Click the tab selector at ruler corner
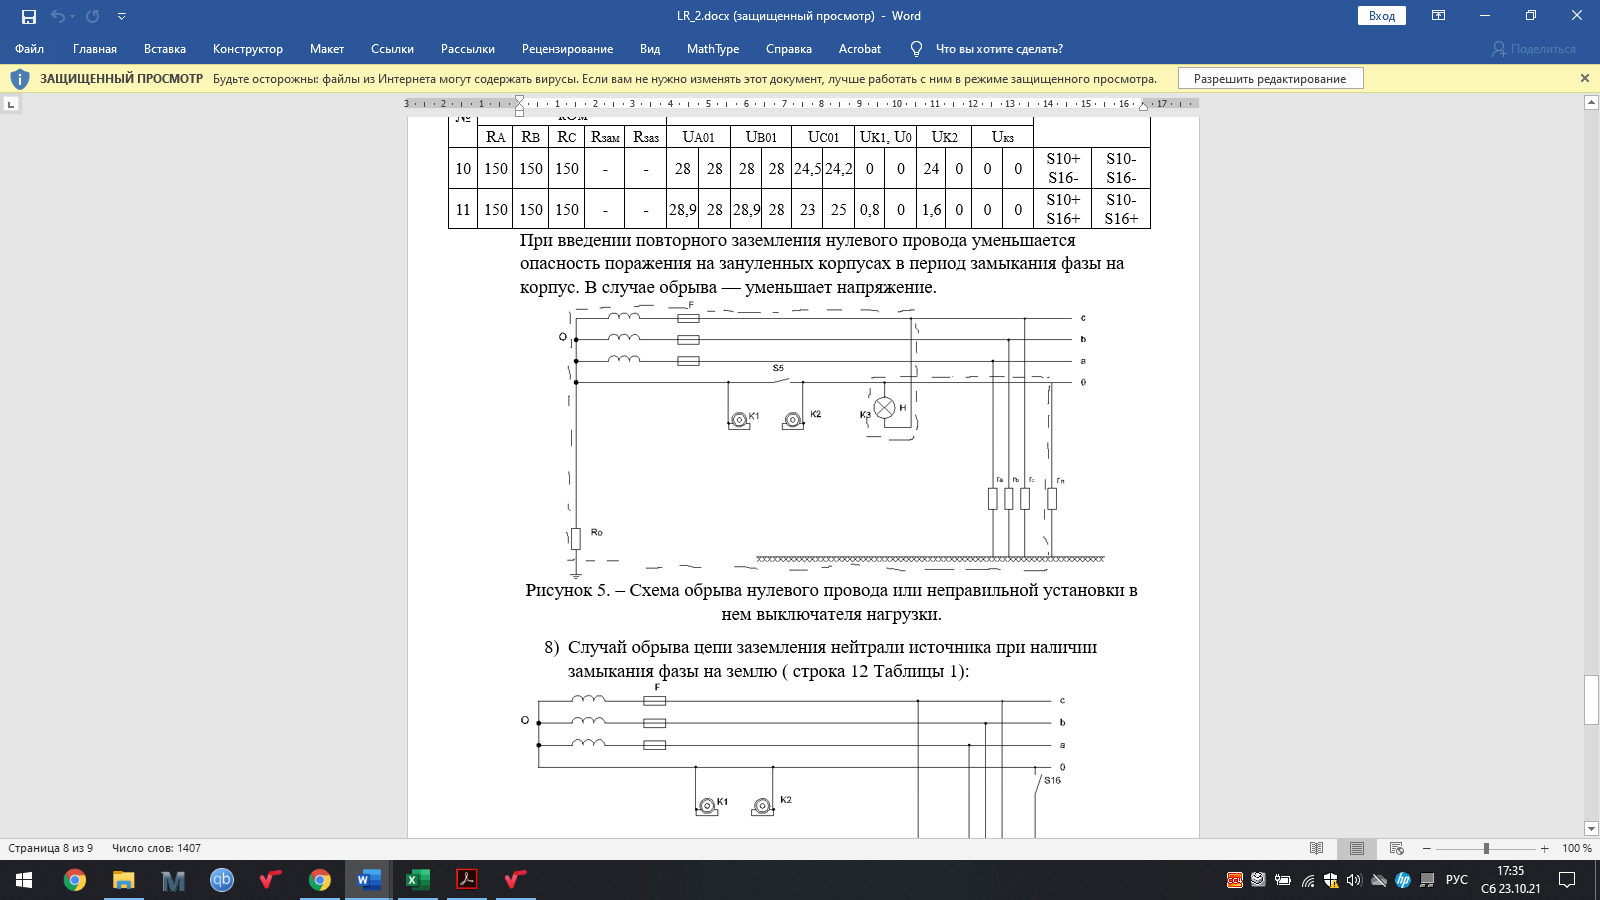The height and width of the screenshot is (900, 1600). point(11,104)
